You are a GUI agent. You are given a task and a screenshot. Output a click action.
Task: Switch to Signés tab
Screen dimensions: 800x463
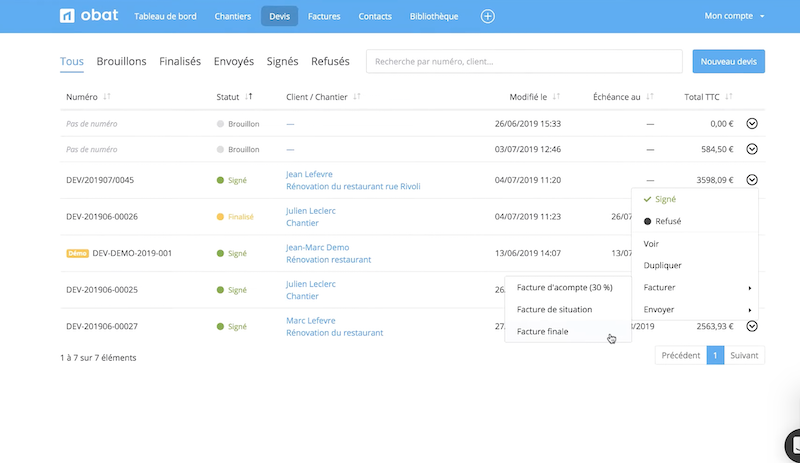tap(282, 61)
